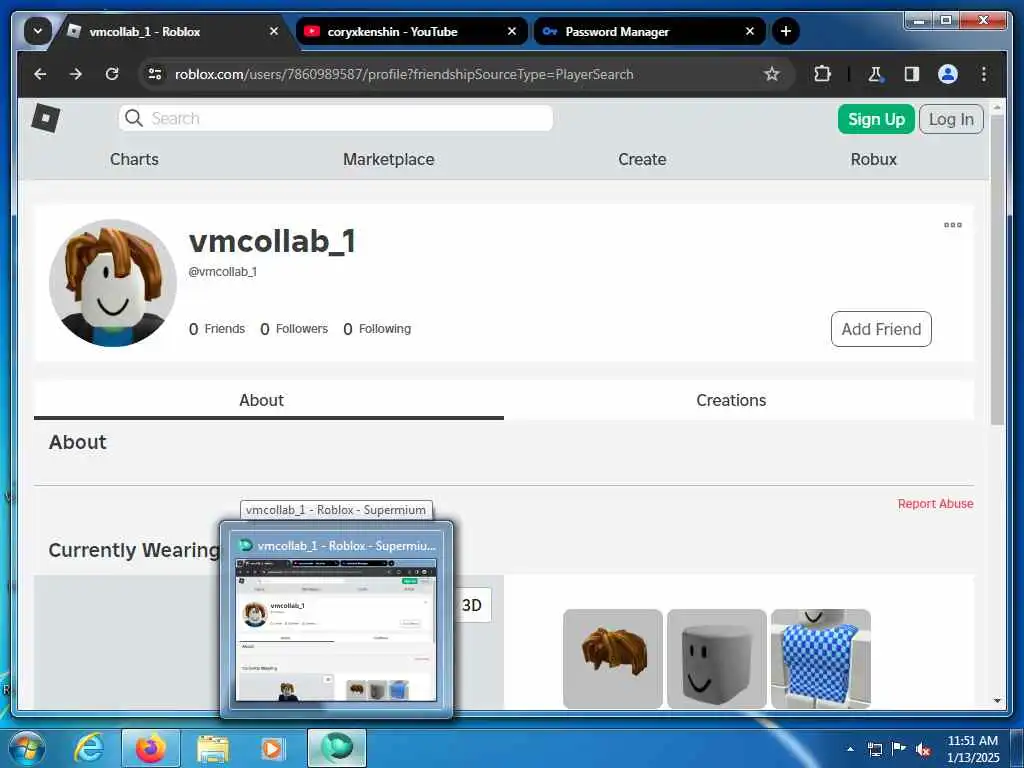The height and width of the screenshot is (768, 1024).
Task: Open the blue checkered shirt item thumbnail
Action: click(x=820, y=659)
